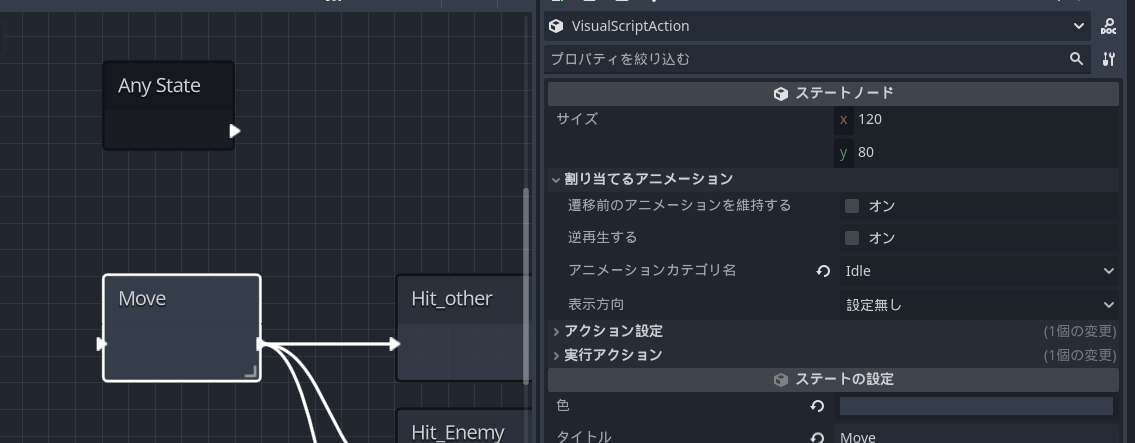Expand the VisualScriptAction object selector
Screen dimensions: 1135x443
tap(1079, 27)
